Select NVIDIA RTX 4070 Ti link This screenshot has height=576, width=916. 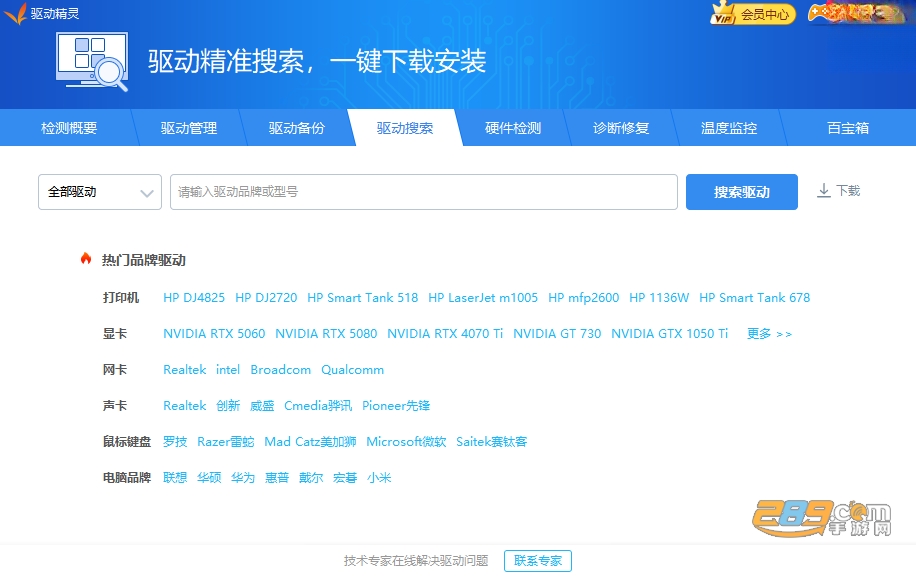pos(445,334)
